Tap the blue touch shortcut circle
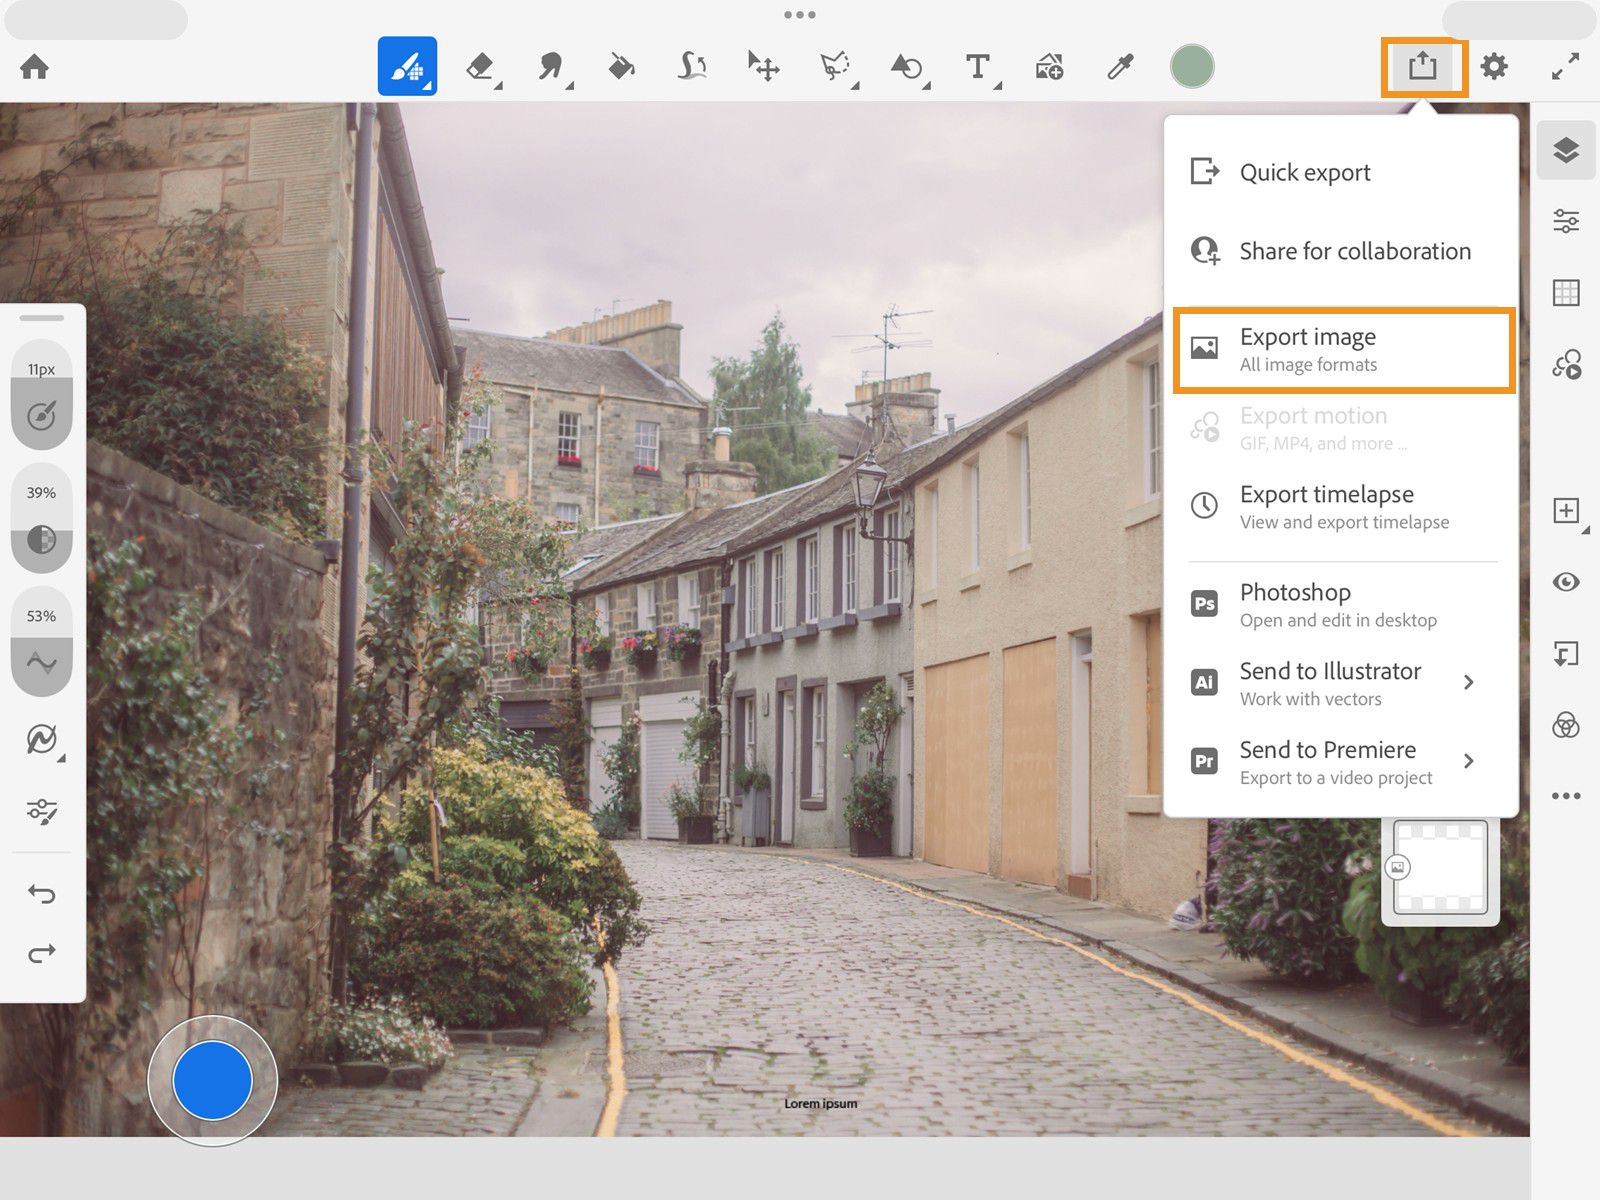This screenshot has width=1600, height=1200. coord(212,1080)
